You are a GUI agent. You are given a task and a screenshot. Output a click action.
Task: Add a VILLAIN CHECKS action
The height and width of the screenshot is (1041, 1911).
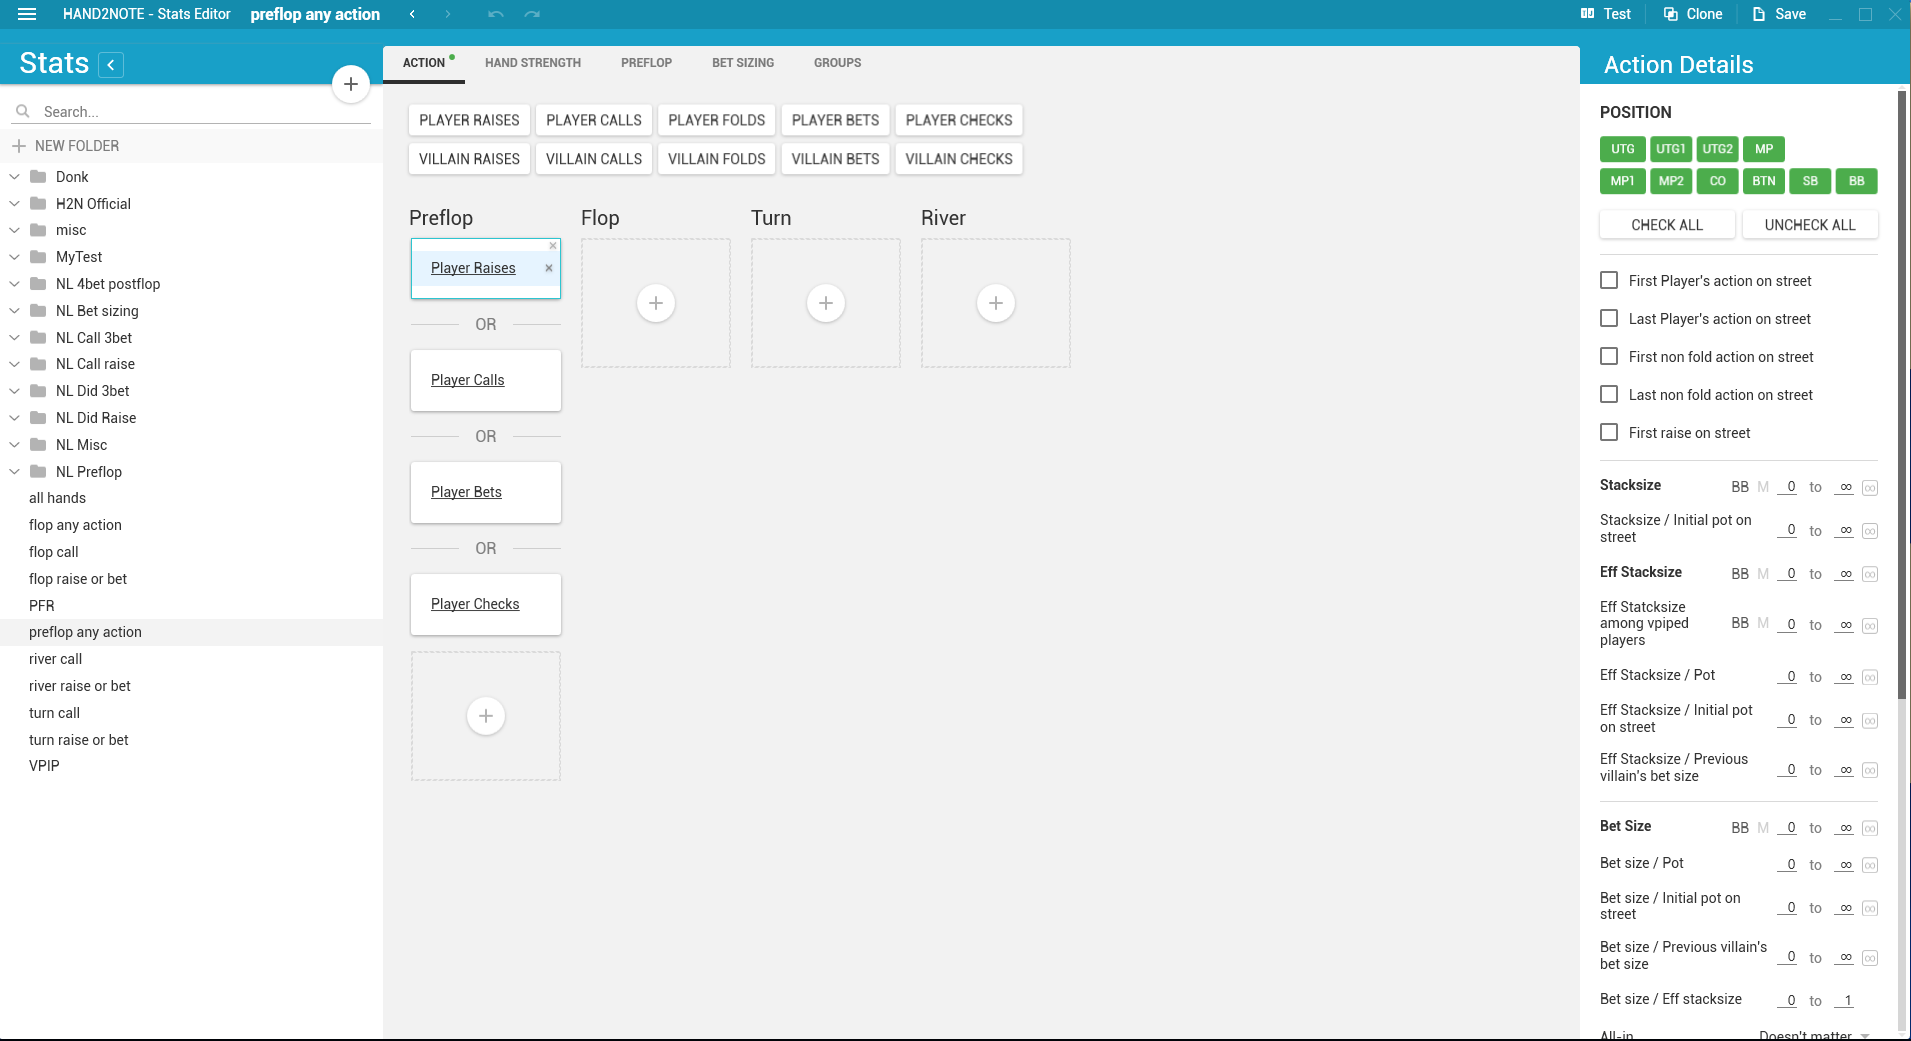coord(959,159)
